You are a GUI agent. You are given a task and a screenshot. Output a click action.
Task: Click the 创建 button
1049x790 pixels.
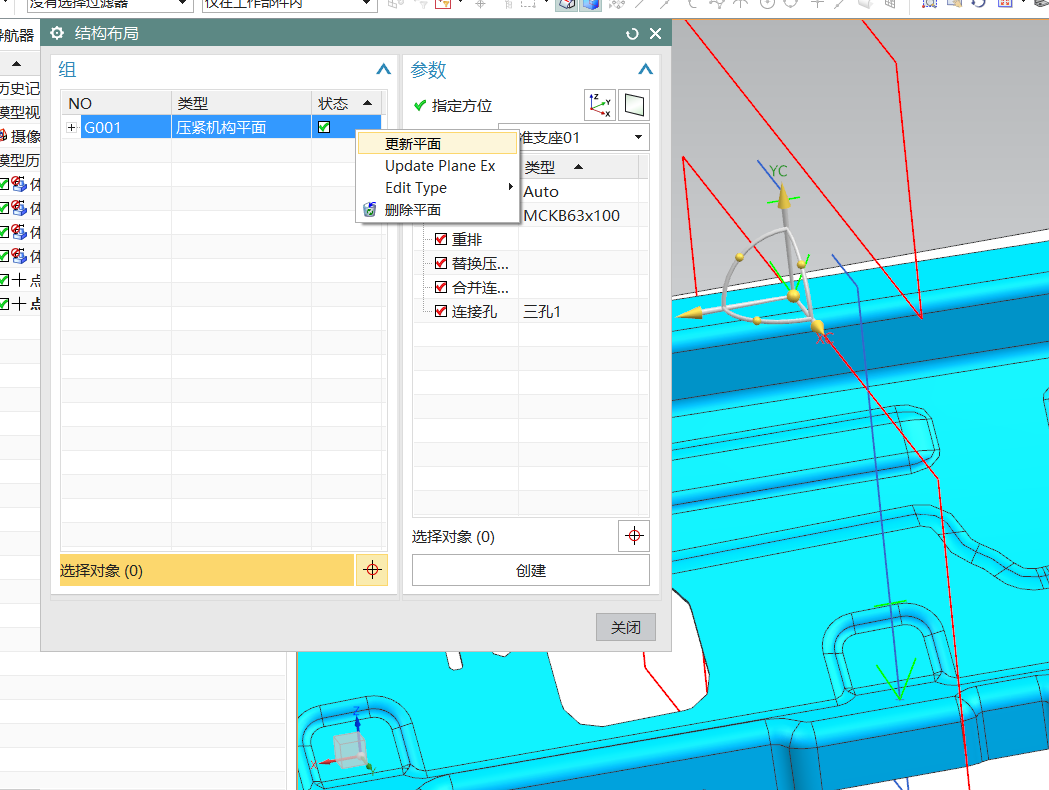[531, 571]
